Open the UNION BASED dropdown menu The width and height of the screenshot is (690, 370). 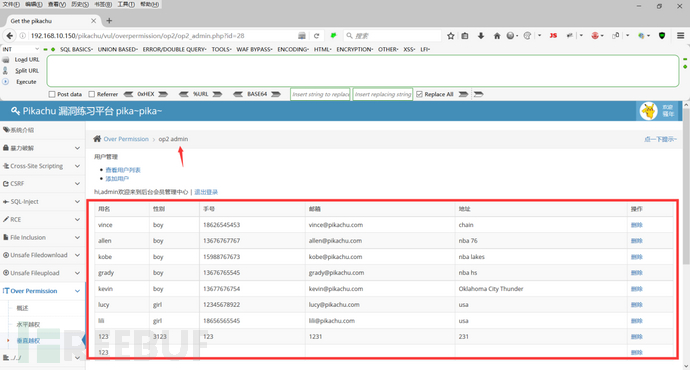click(117, 49)
